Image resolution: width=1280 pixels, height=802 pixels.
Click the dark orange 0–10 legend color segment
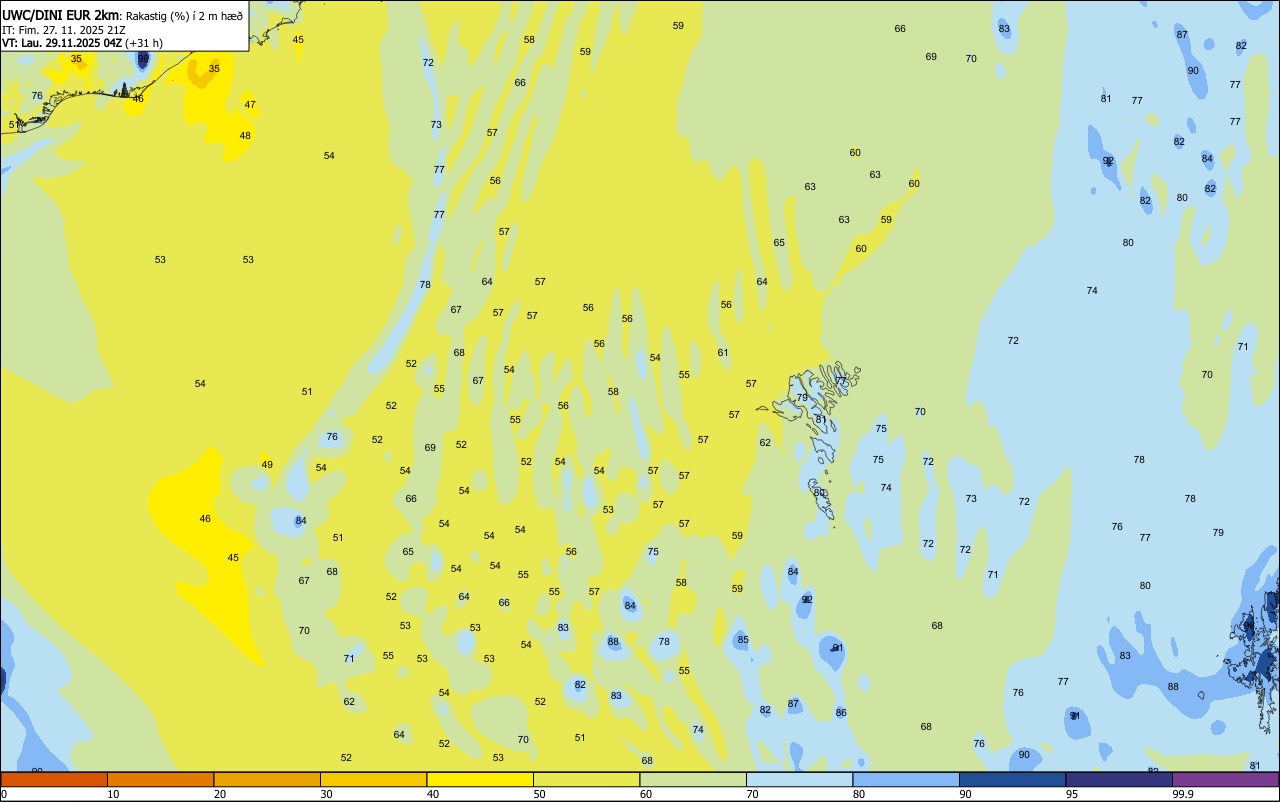54,779
